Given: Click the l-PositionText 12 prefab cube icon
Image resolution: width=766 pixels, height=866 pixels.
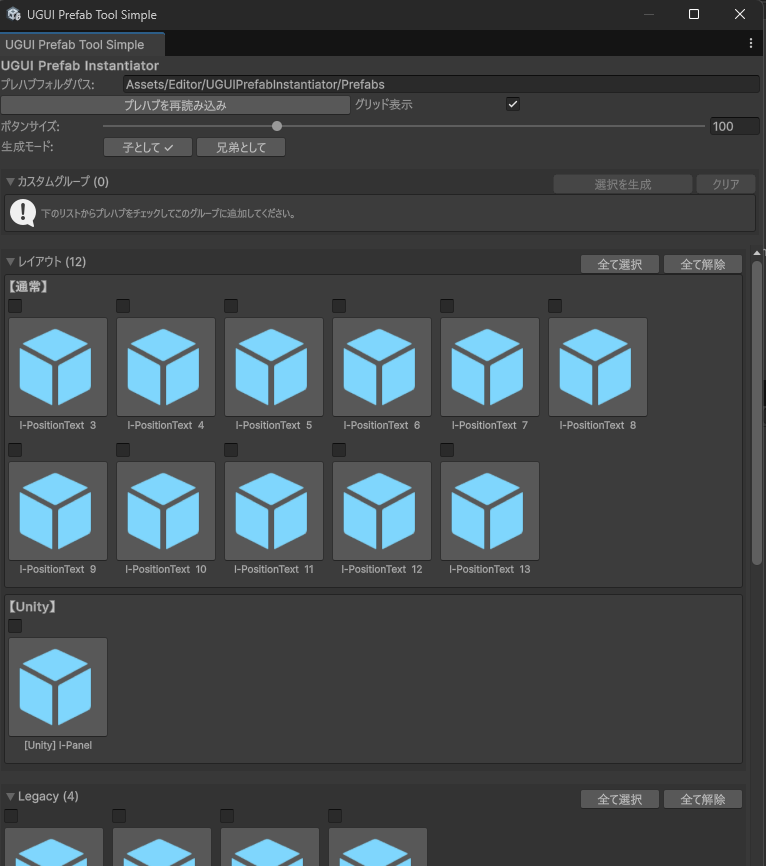Looking at the screenshot, I should click(x=382, y=511).
